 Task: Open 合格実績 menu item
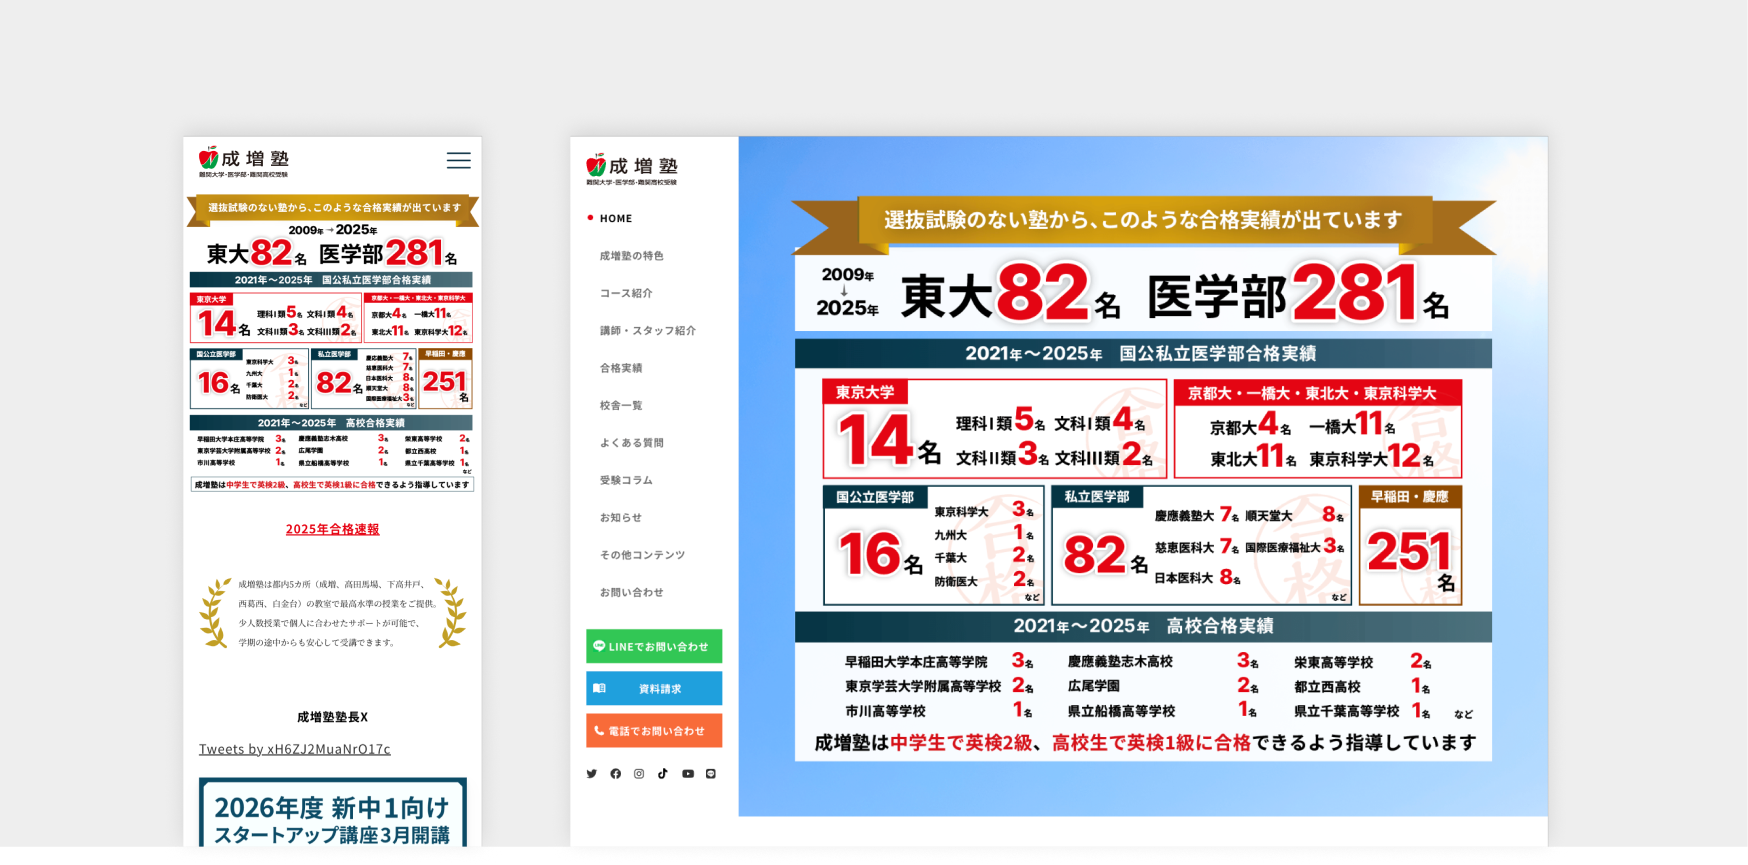pyautogui.click(x=621, y=368)
